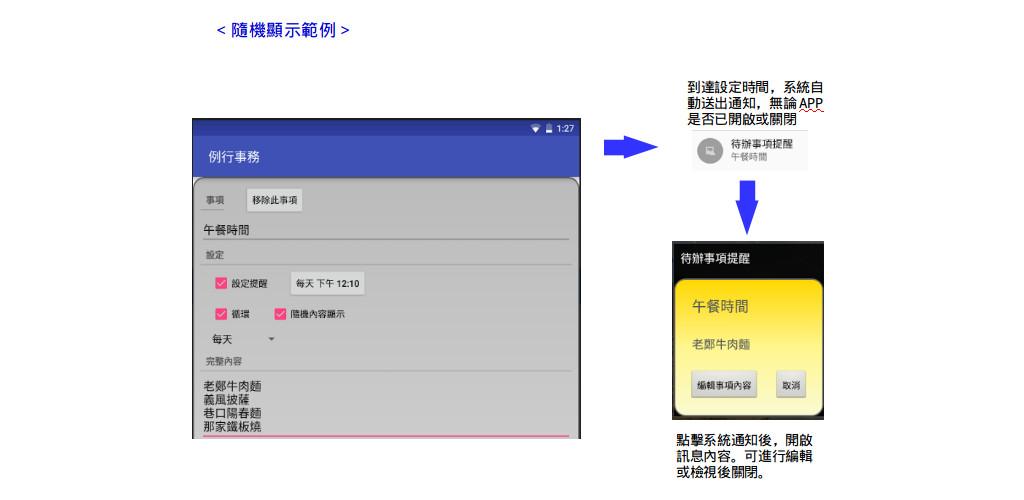Click the 1:27 clock in status bar
Screen dimensions: 1024x500
(565, 129)
